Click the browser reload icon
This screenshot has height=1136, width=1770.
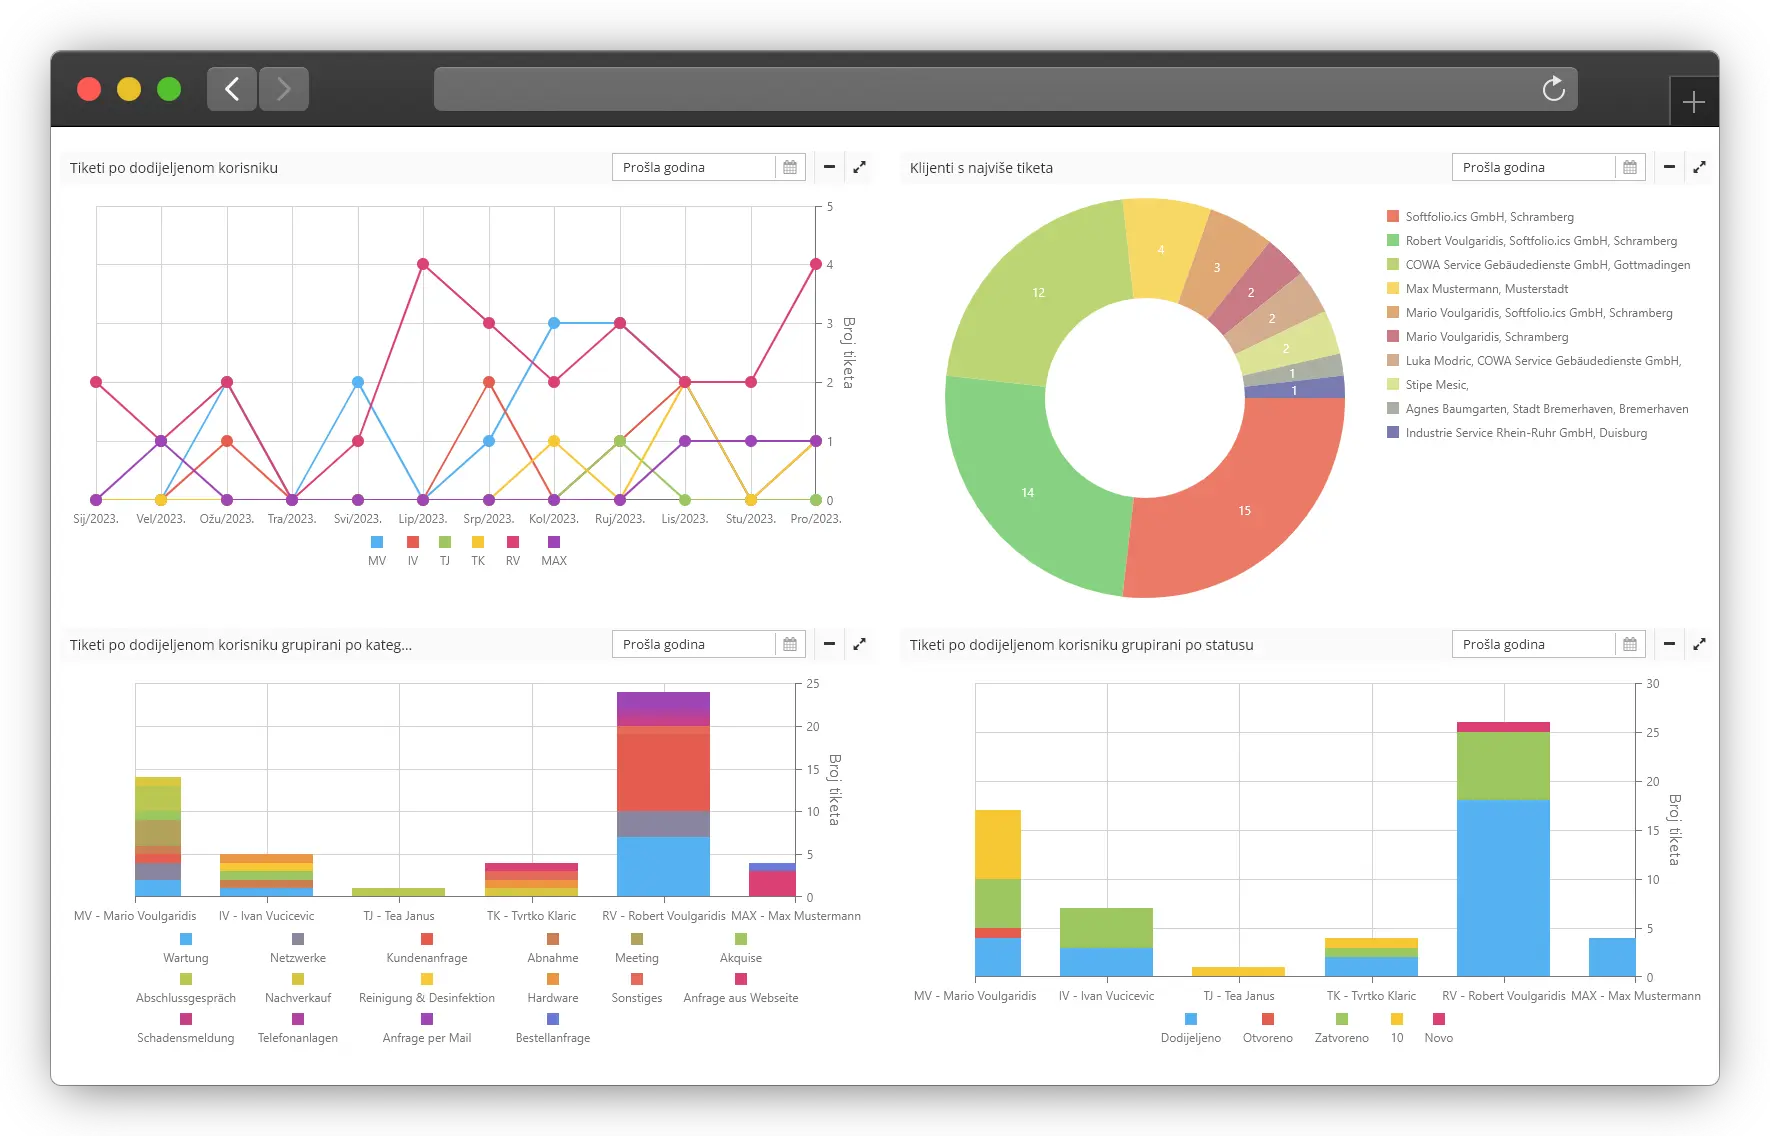(1553, 89)
